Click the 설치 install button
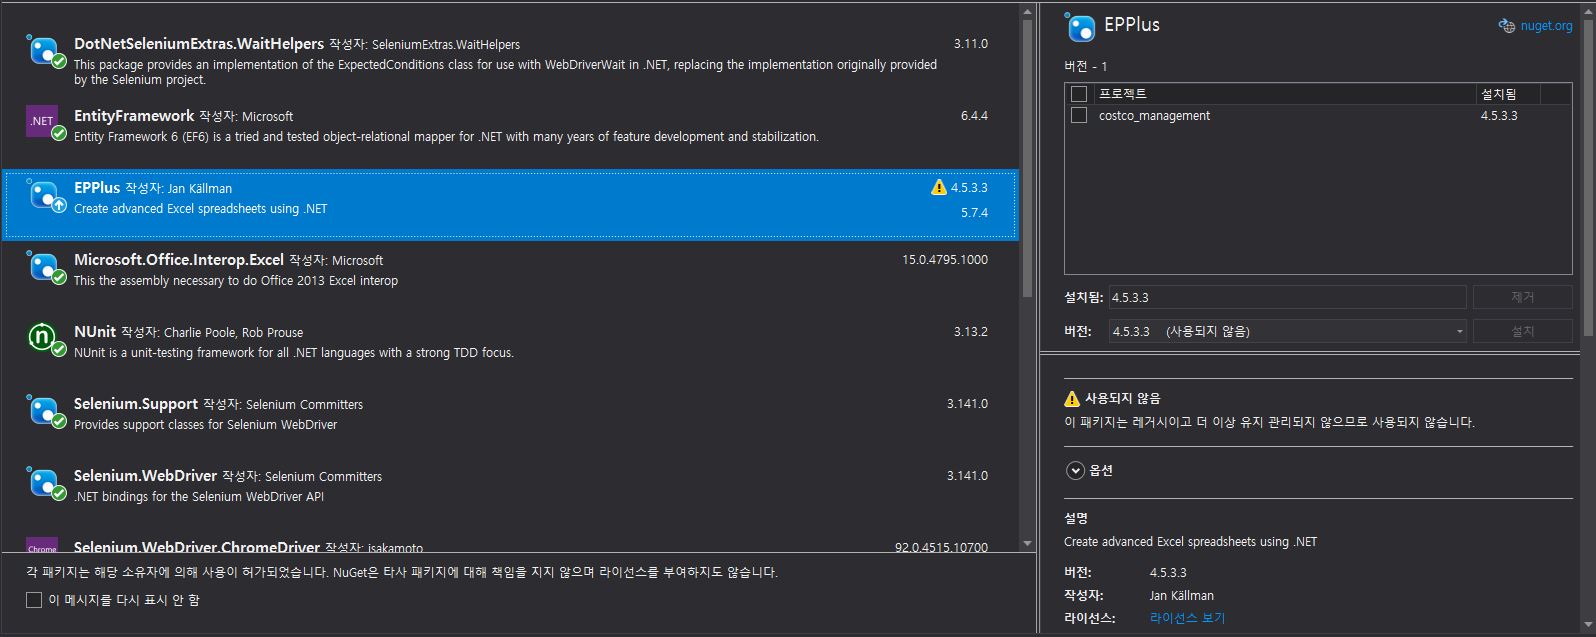The width and height of the screenshot is (1596, 637). [1522, 331]
